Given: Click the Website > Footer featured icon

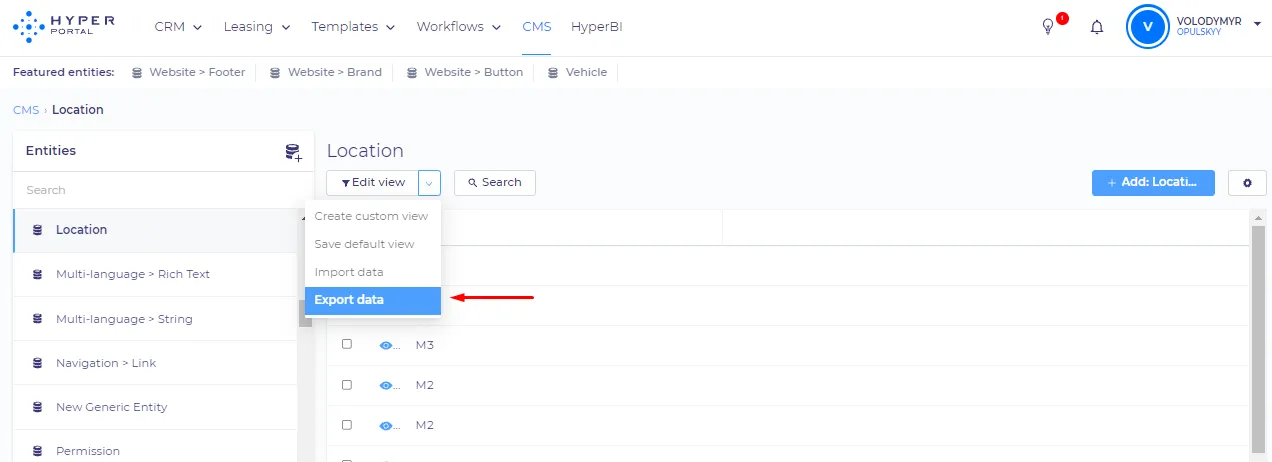Looking at the screenshot, I should click(x=135, y=73).
